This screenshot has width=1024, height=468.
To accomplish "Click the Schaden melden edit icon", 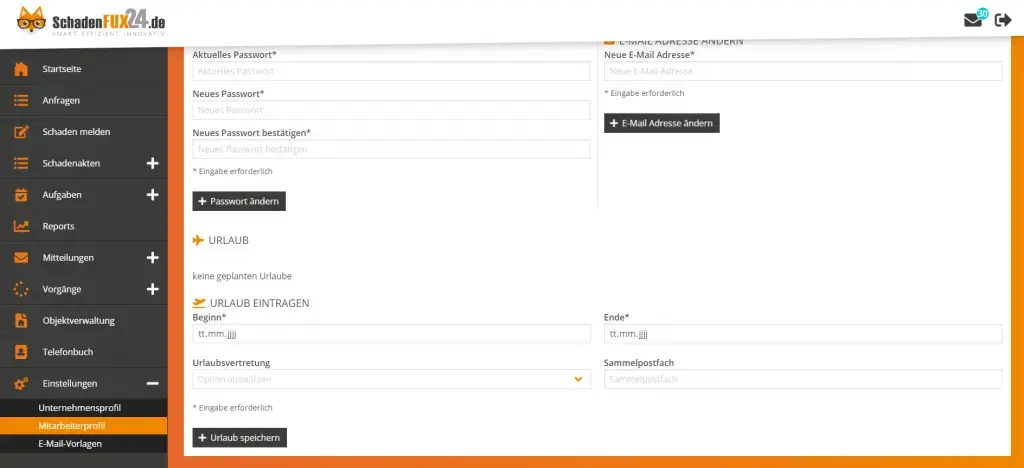I will coord(20,132).
